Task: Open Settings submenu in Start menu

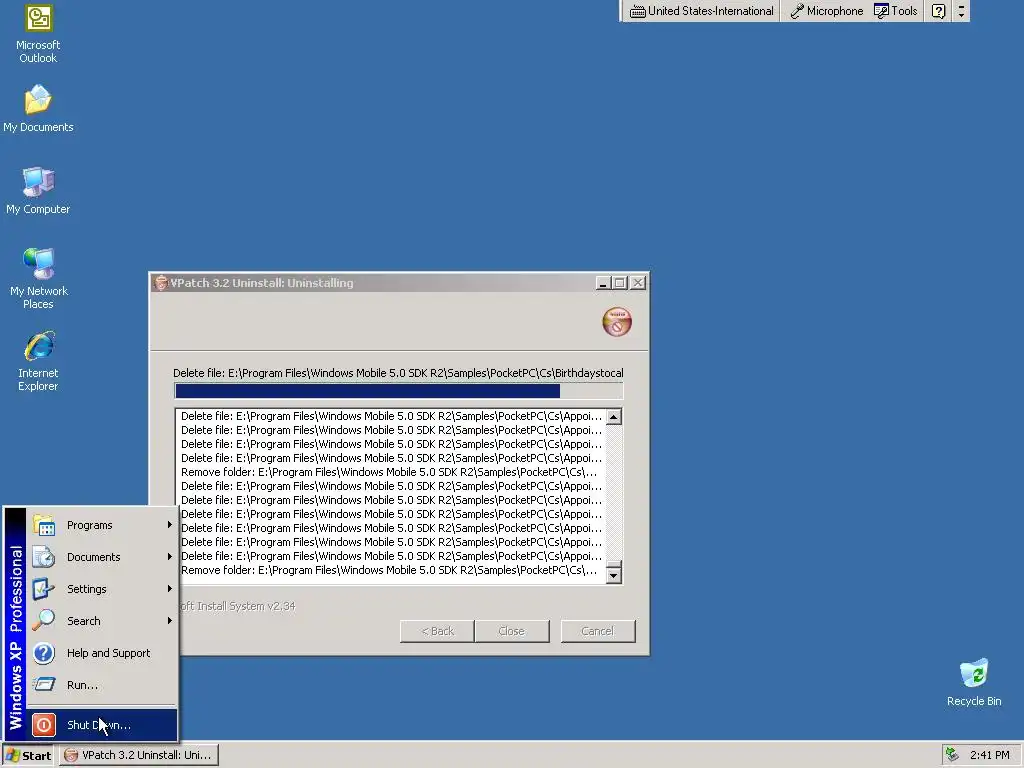Action: click(x=101, y=589)
